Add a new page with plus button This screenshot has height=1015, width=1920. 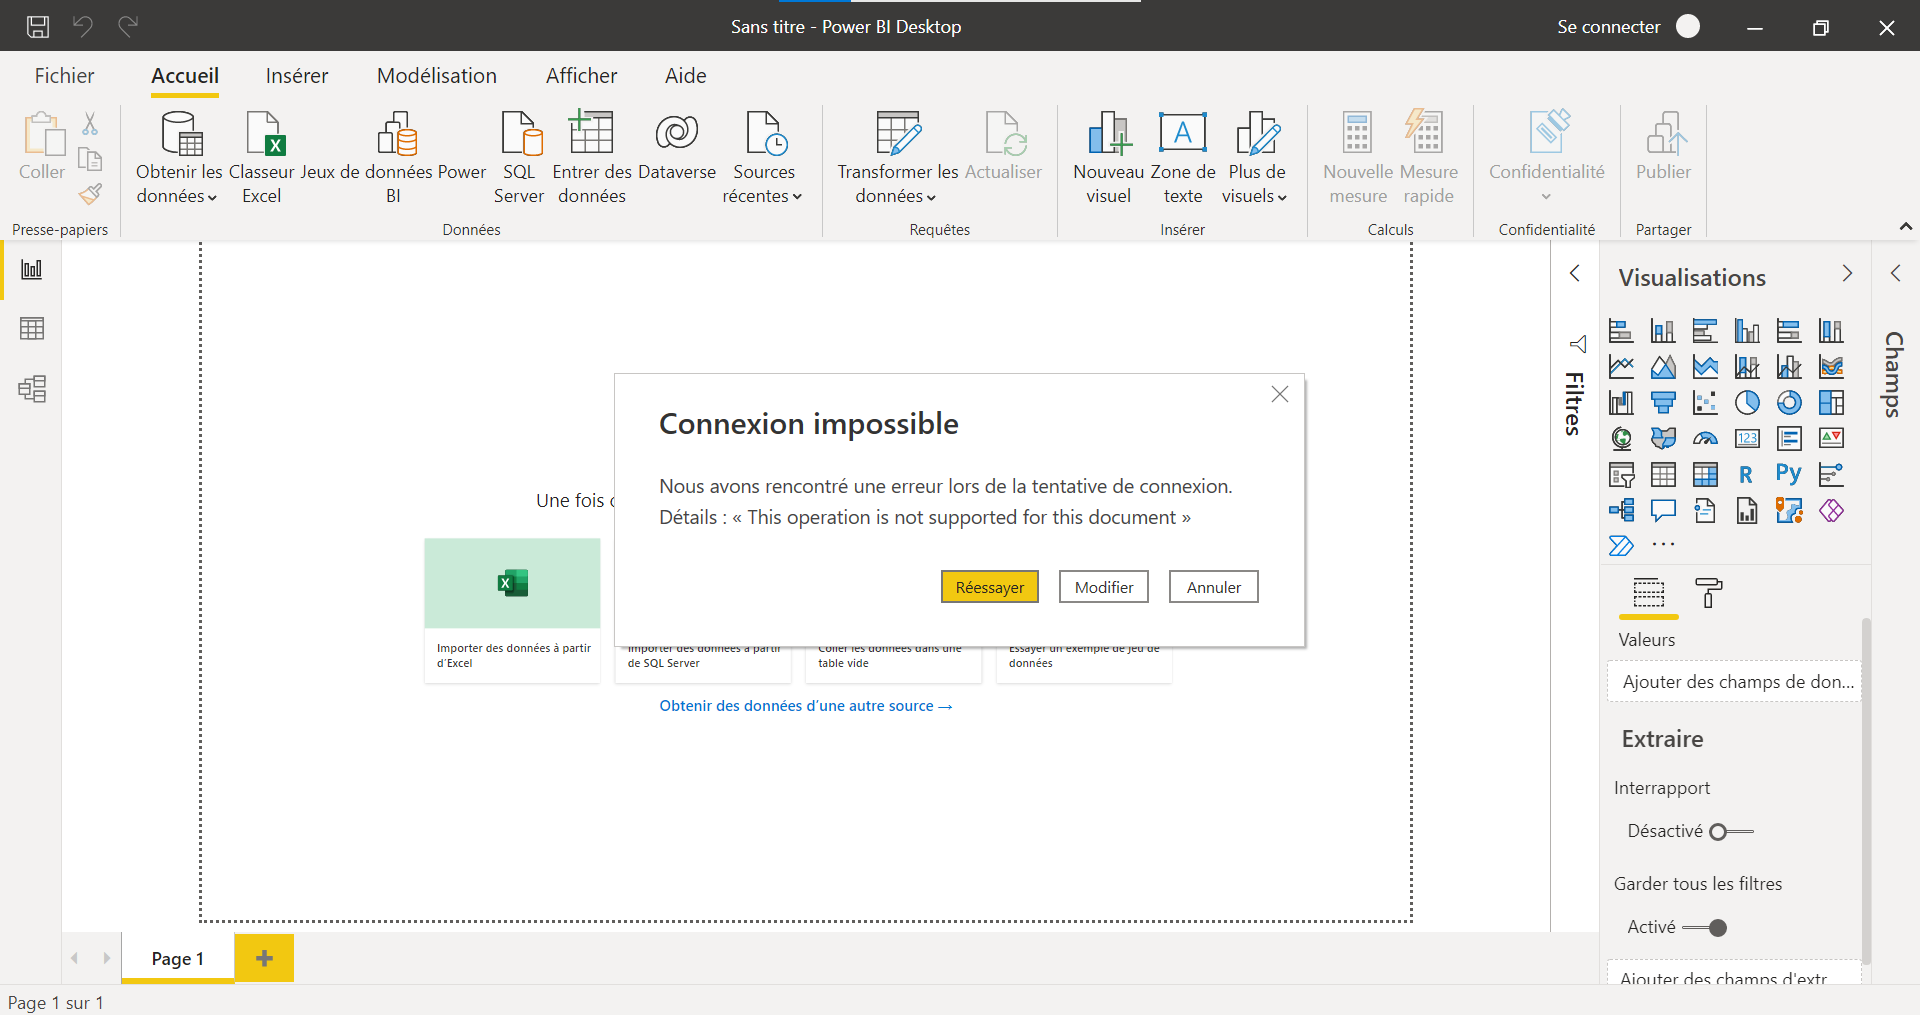pyautogui.click(x=264, y=958)
